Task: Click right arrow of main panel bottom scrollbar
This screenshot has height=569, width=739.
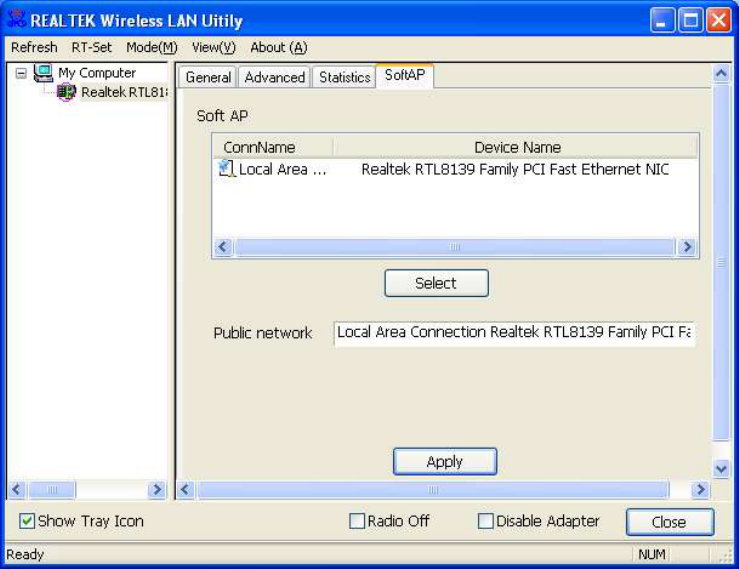Action: click(700, 490)
